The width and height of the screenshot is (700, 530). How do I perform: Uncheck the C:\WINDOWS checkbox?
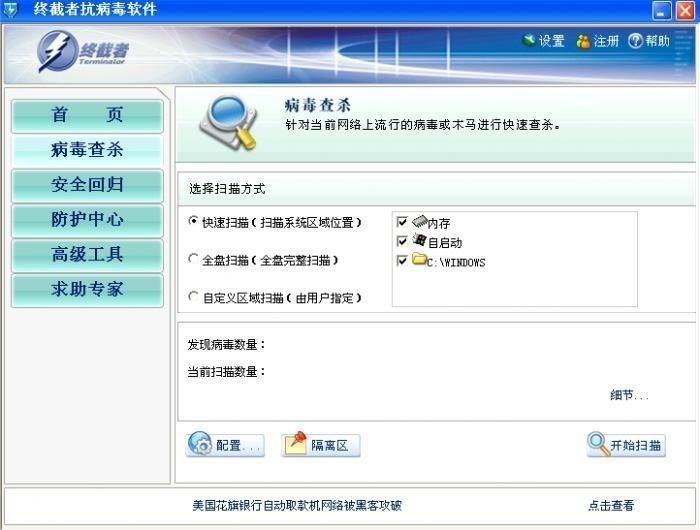pyautogui.click(x=402, y=260)
